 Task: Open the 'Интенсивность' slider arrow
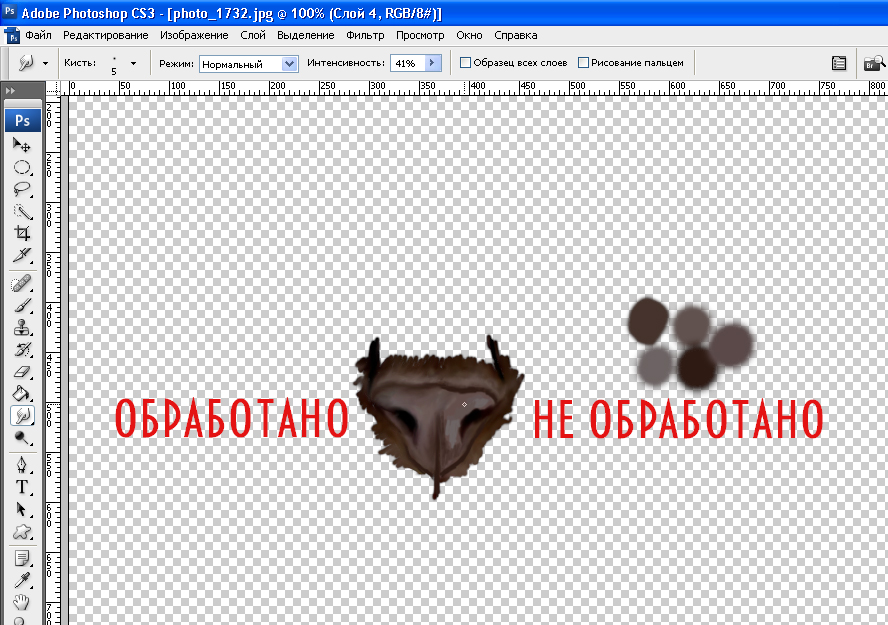(x=432, y=63)
